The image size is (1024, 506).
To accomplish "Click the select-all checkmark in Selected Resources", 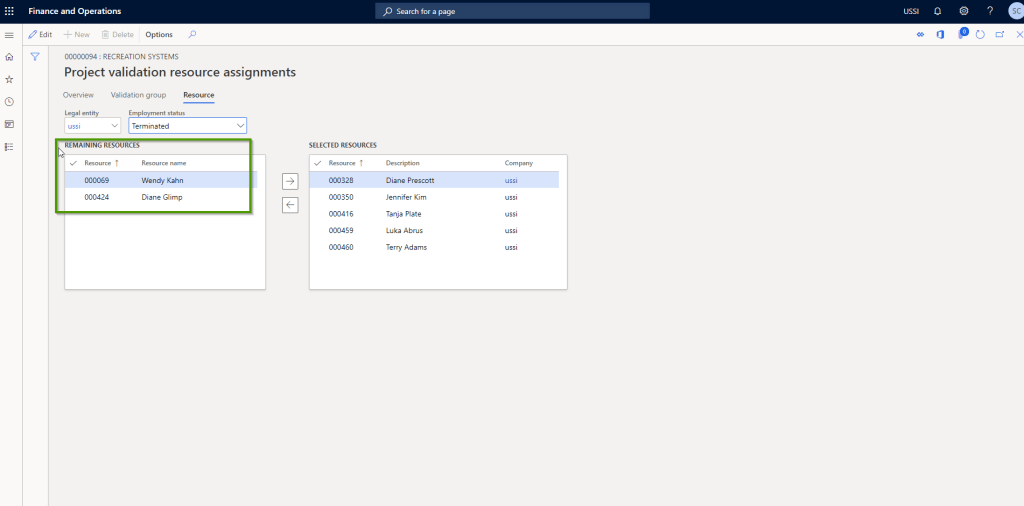I will point(318,162).
